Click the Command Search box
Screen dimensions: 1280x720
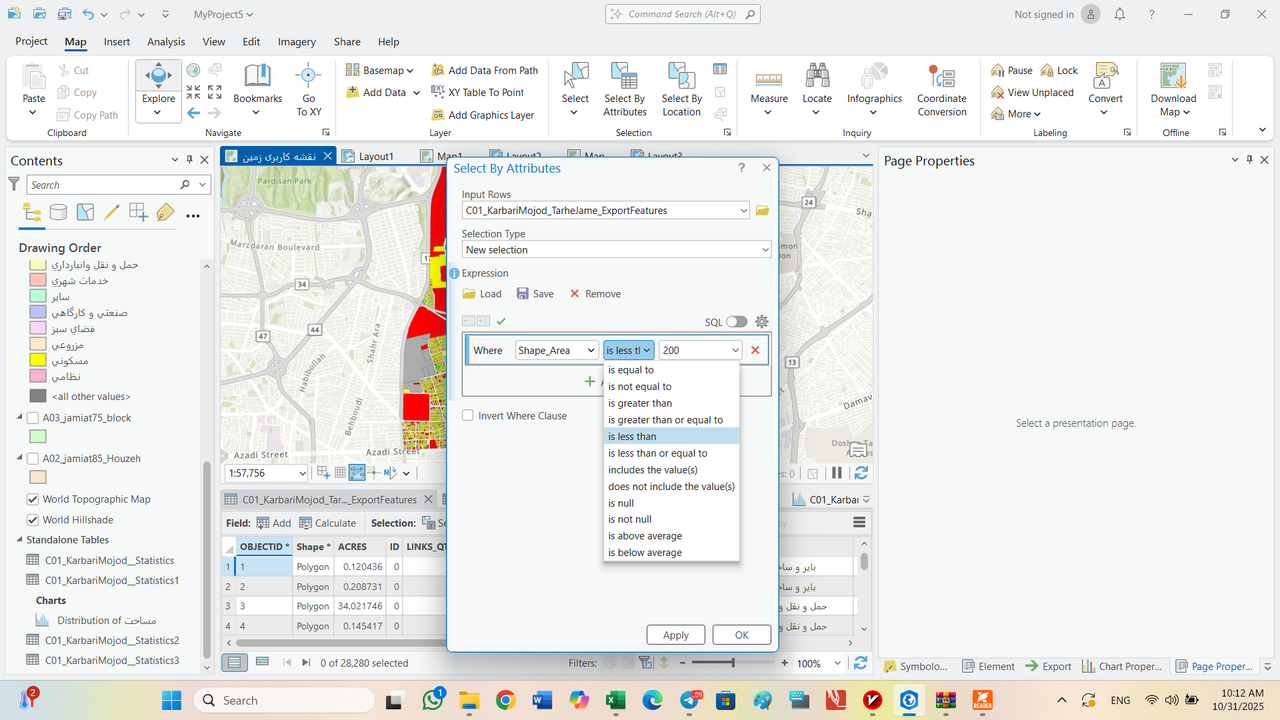(683, 14)
